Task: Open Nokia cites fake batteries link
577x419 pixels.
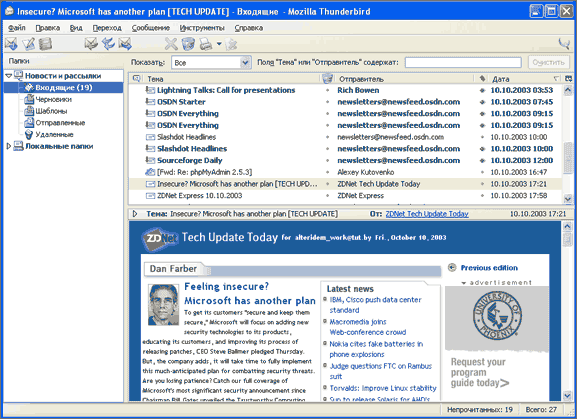Action: 376,349
